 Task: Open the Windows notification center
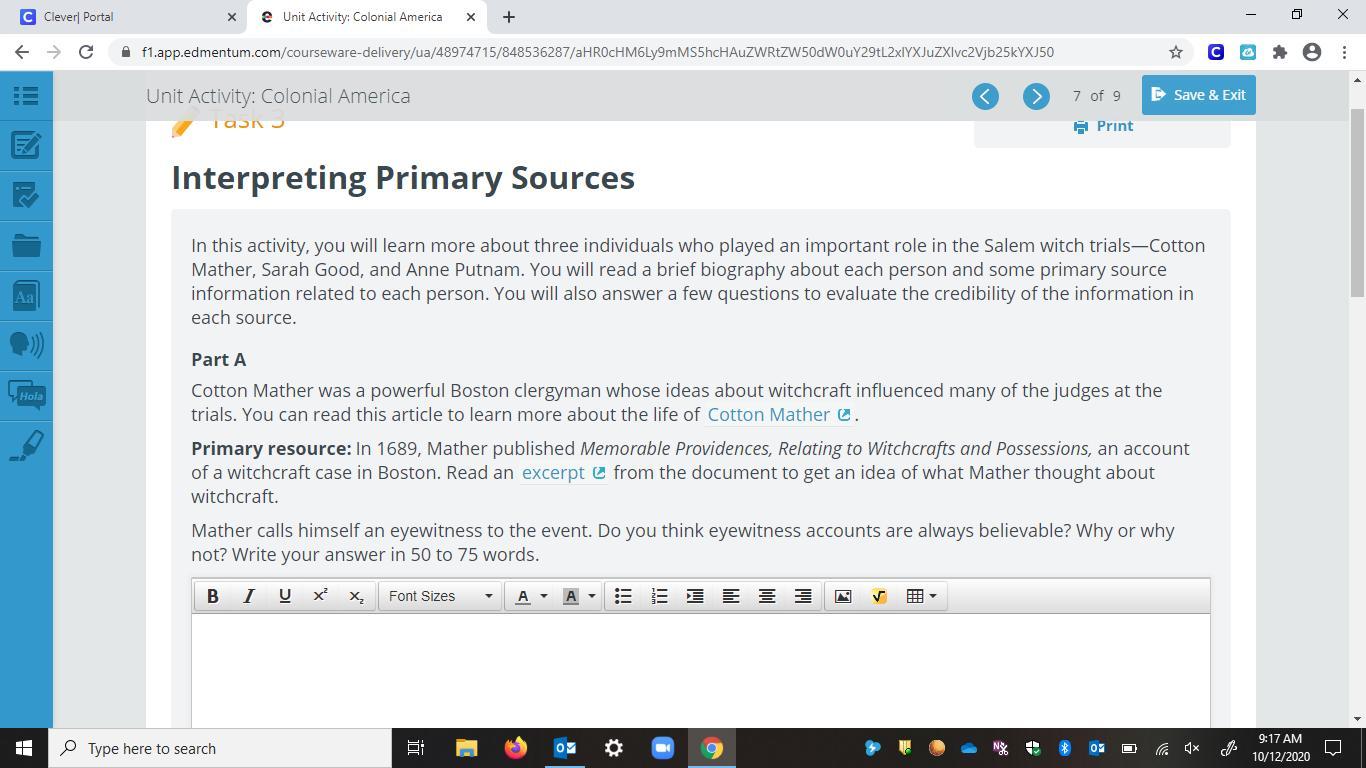(1333, 748)
